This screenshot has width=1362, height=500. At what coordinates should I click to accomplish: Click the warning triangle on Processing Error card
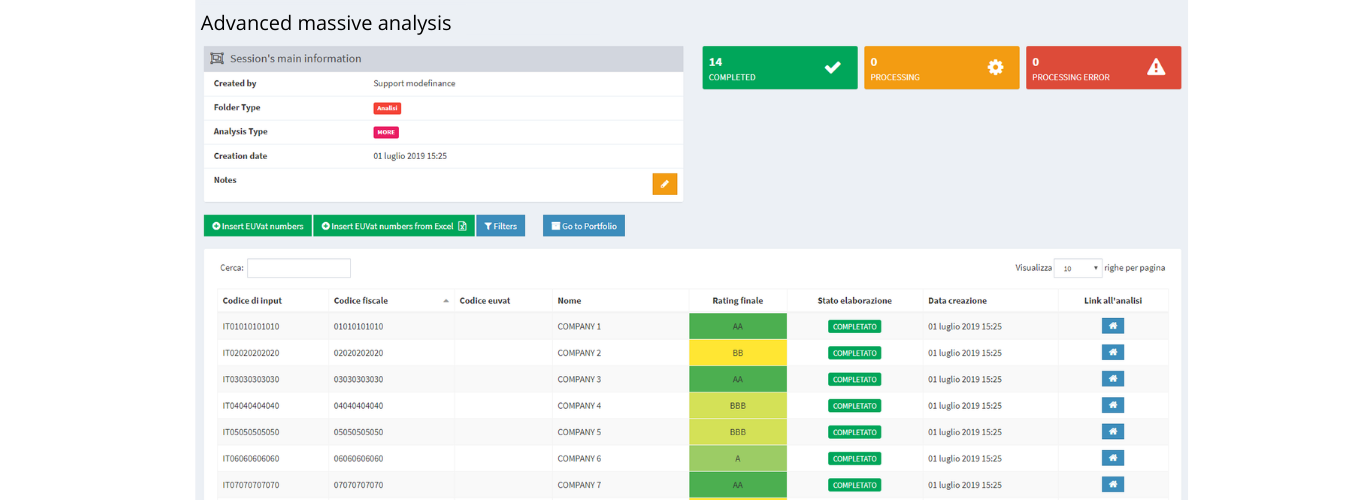coord(1156,67)
